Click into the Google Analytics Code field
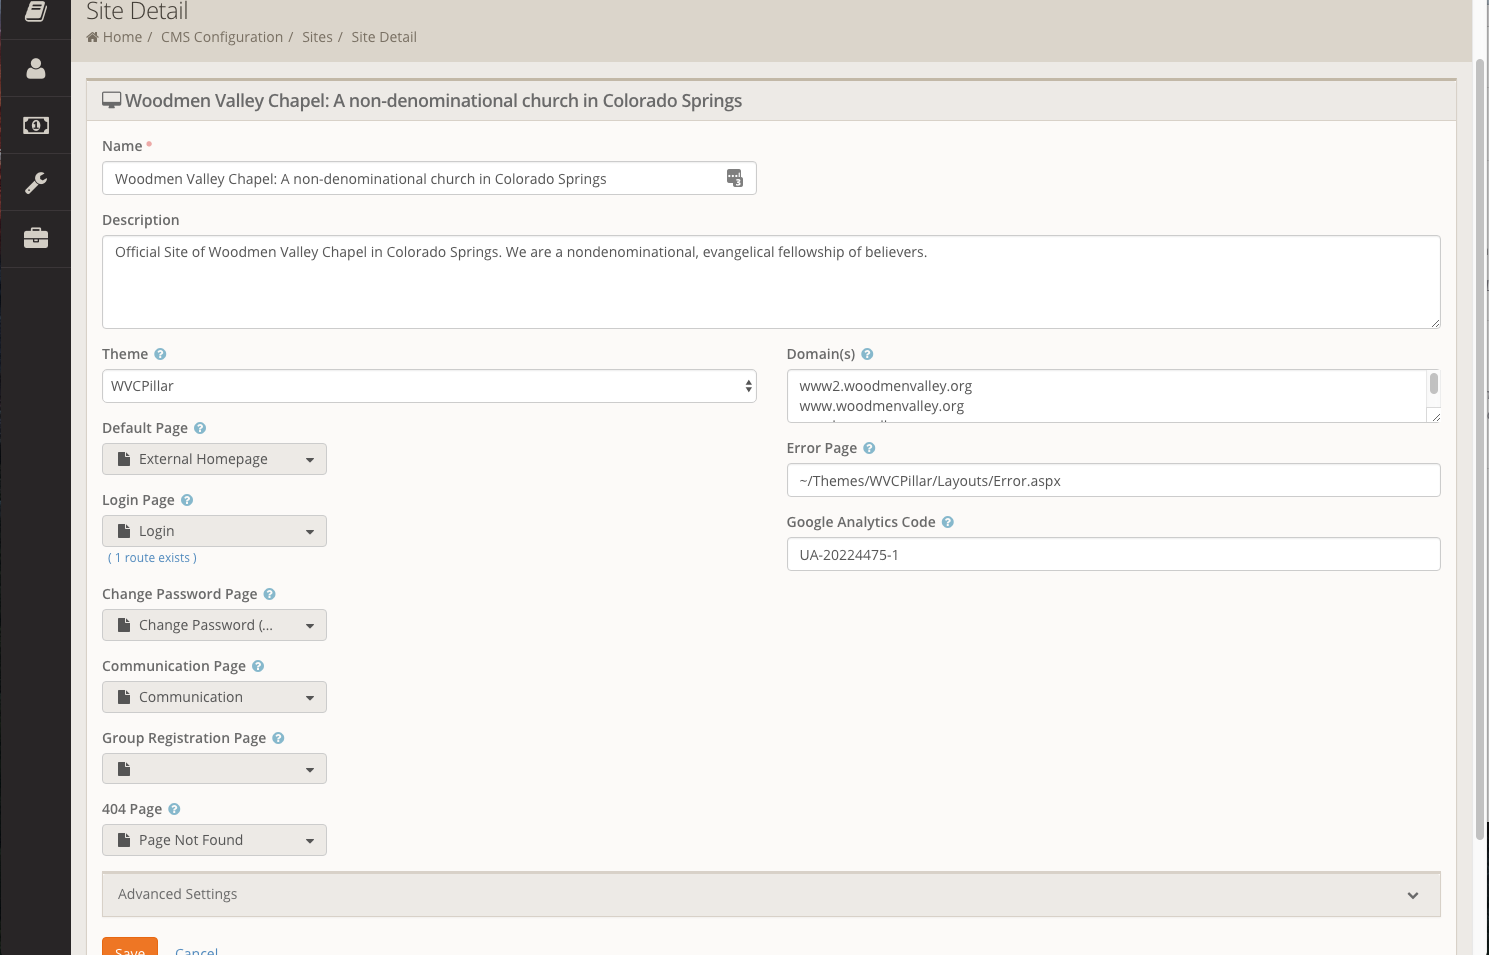Screen dimensions: 1489x955 coord(1113,554)
